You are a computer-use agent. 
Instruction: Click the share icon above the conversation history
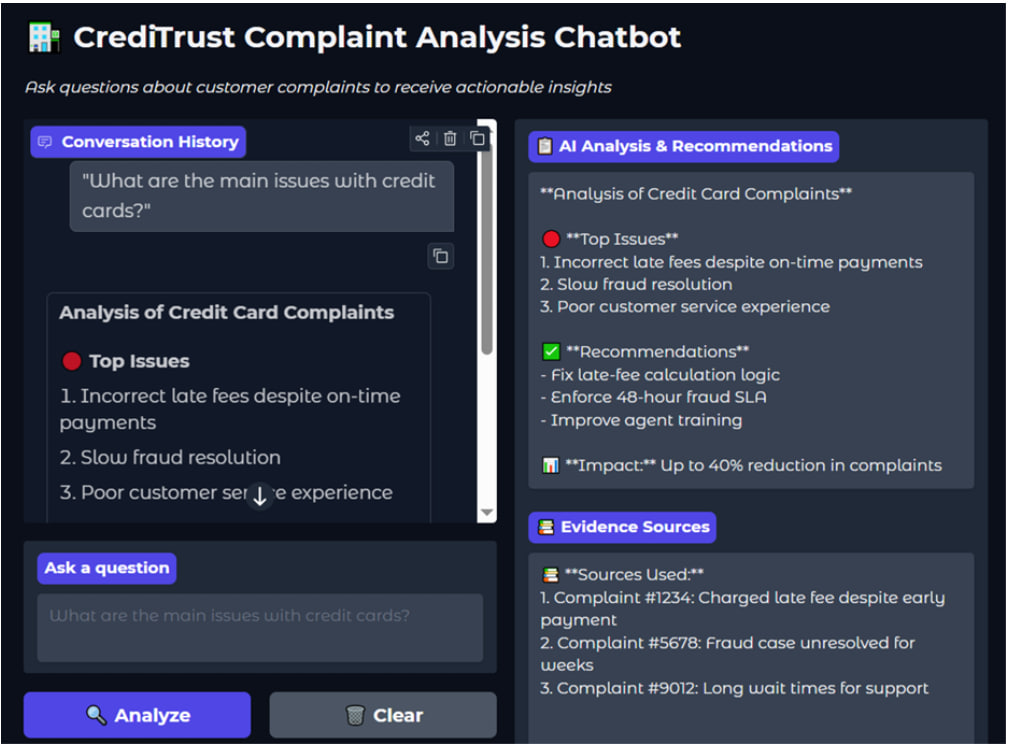pos(422,139)
